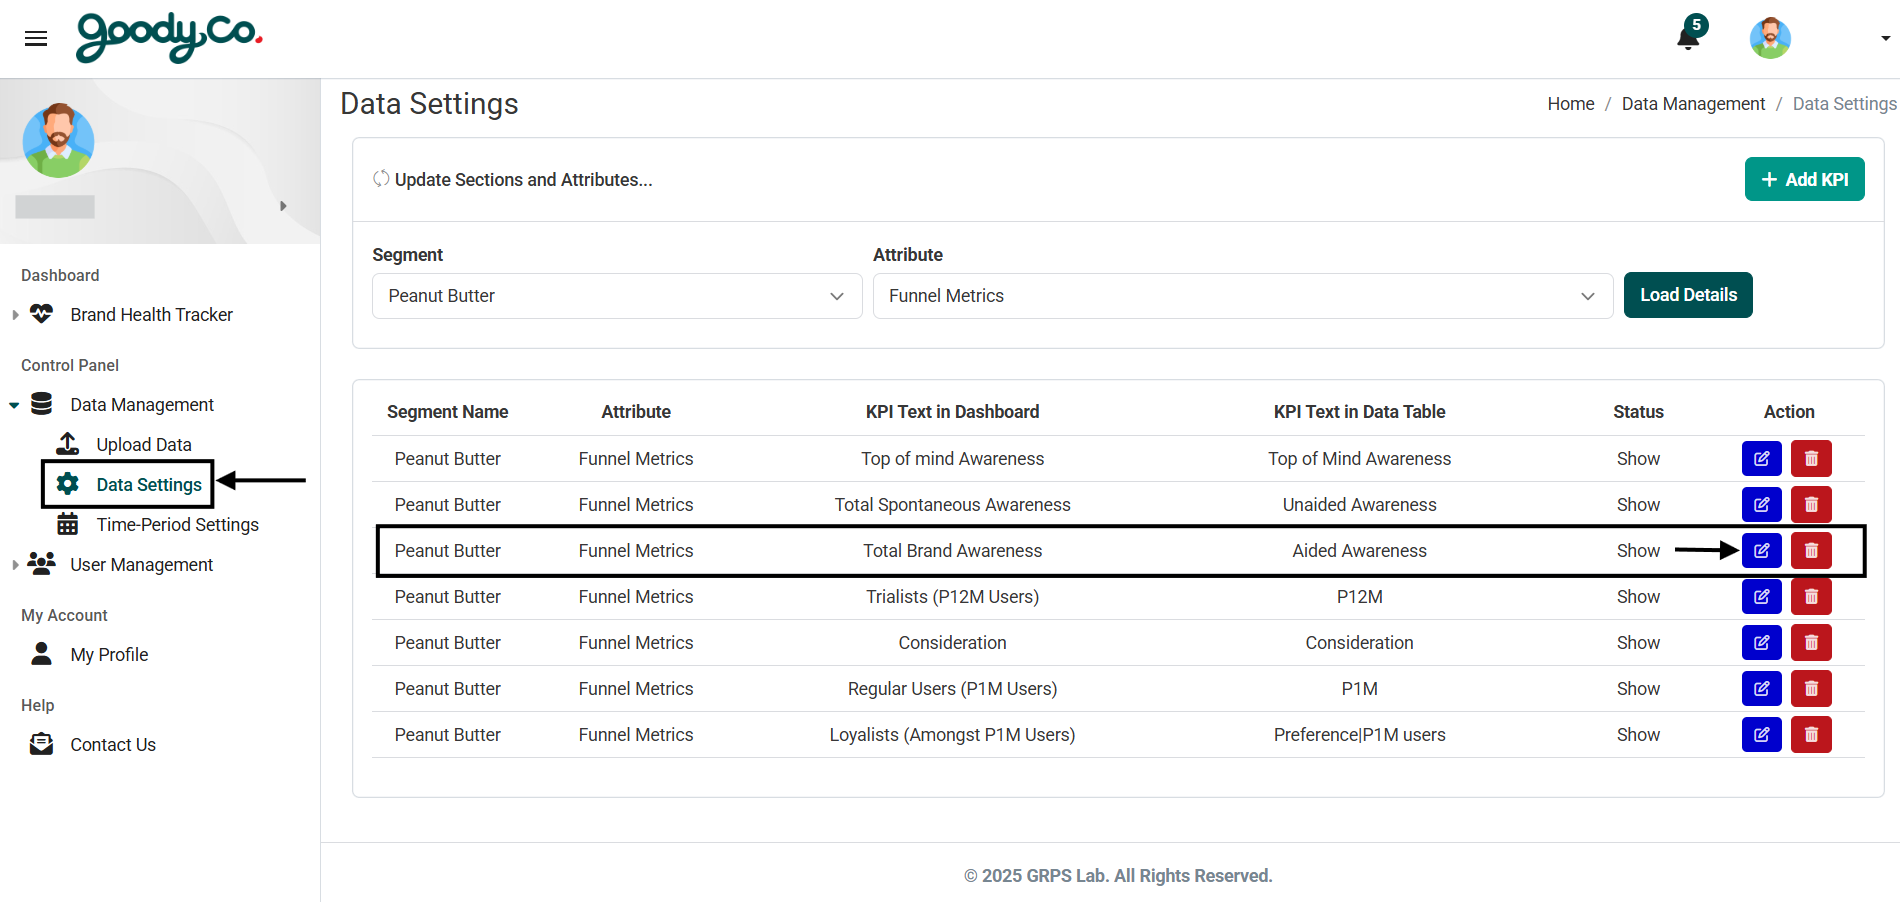Screen dimensions: 1900x902
Task: Click the Brand Health Tracker heart icon
Action: tap(40, 314)
